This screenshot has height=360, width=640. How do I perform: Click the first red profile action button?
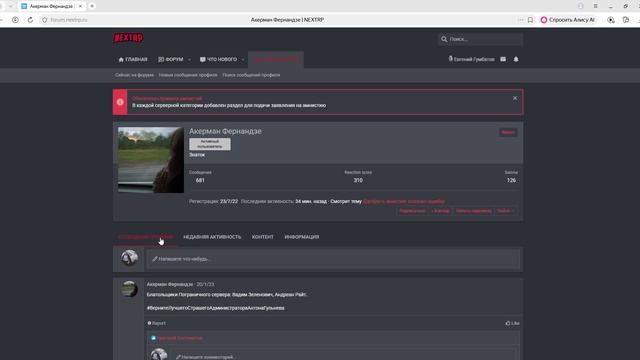click(412, 211)
